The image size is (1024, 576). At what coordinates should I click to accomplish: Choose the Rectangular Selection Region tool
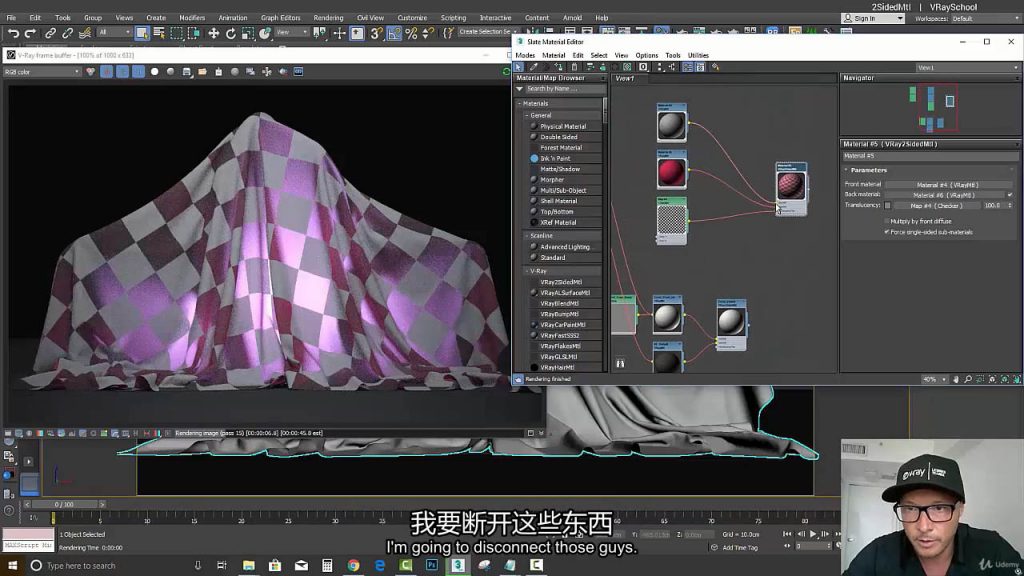coord(176,33)
